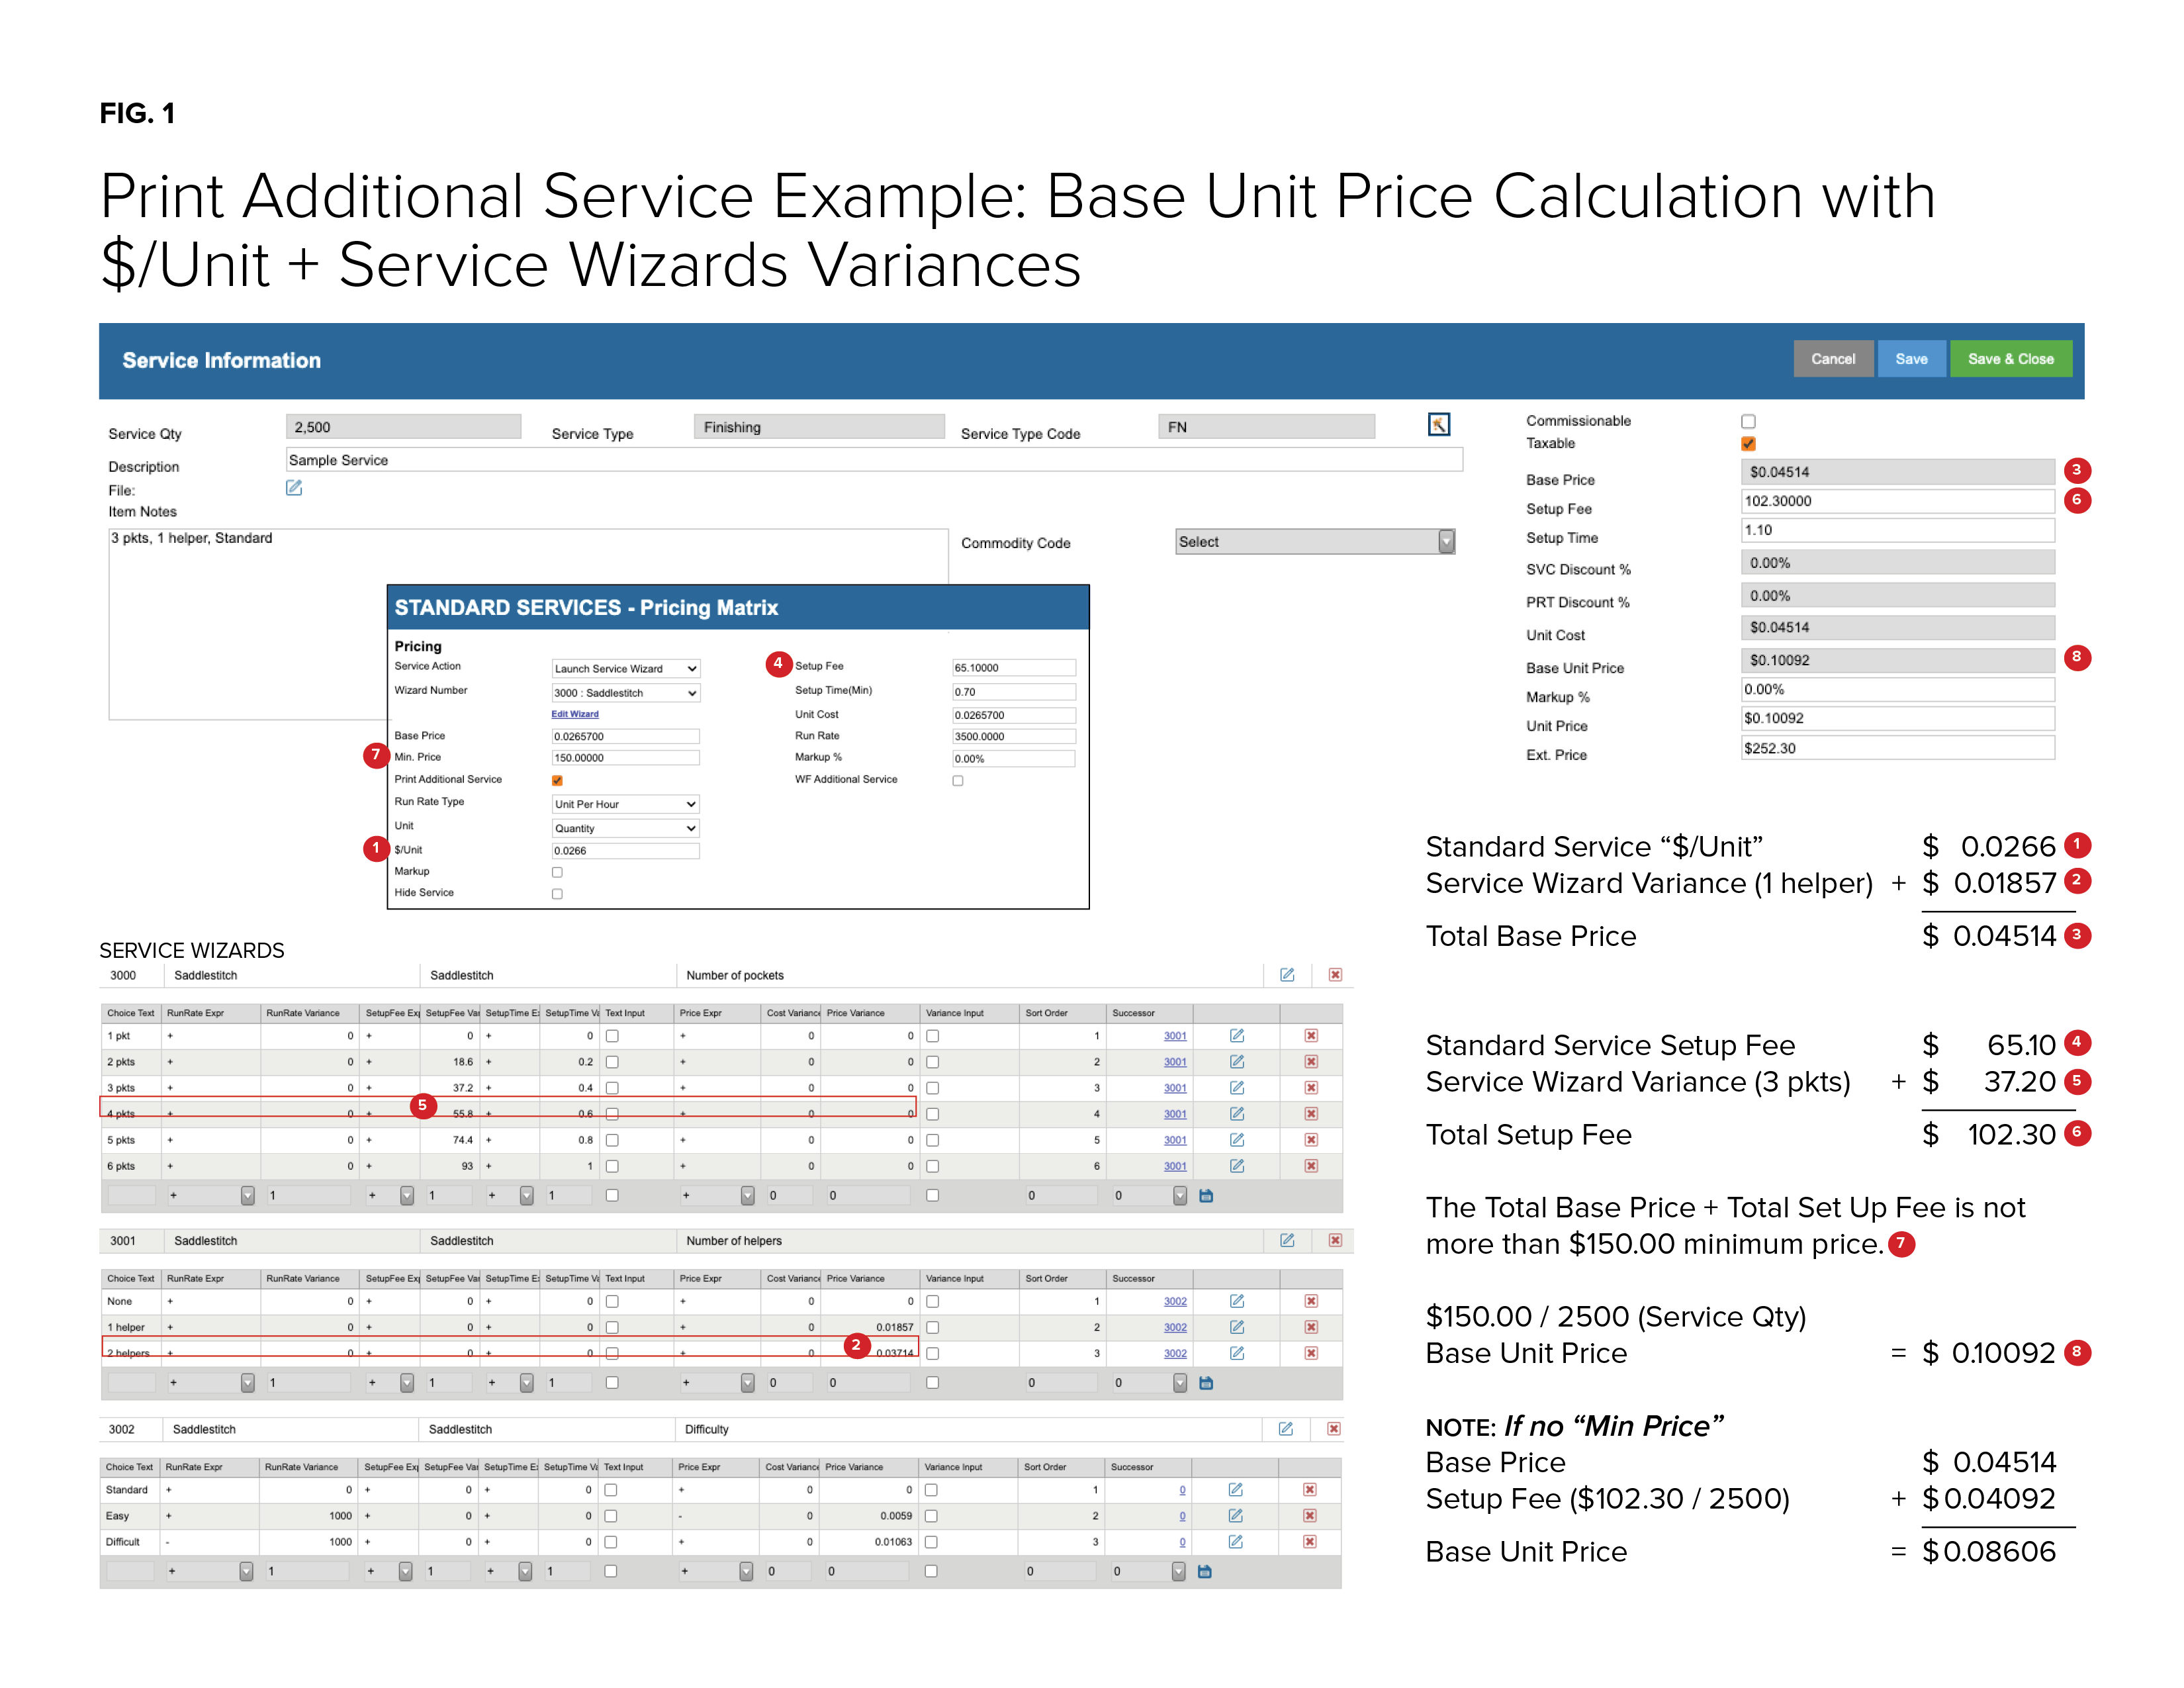The height and width of the screenshot is (1688, 2184).
Task: Toggle Variance Input checkbox in 2 pkts row
Action: [x=932, y=1062]
